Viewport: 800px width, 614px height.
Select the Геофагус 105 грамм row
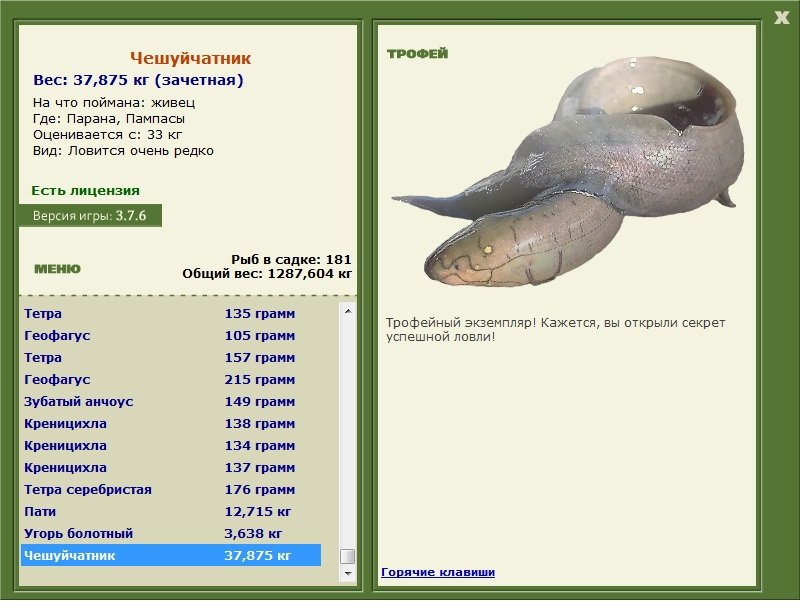pos(171,335)
